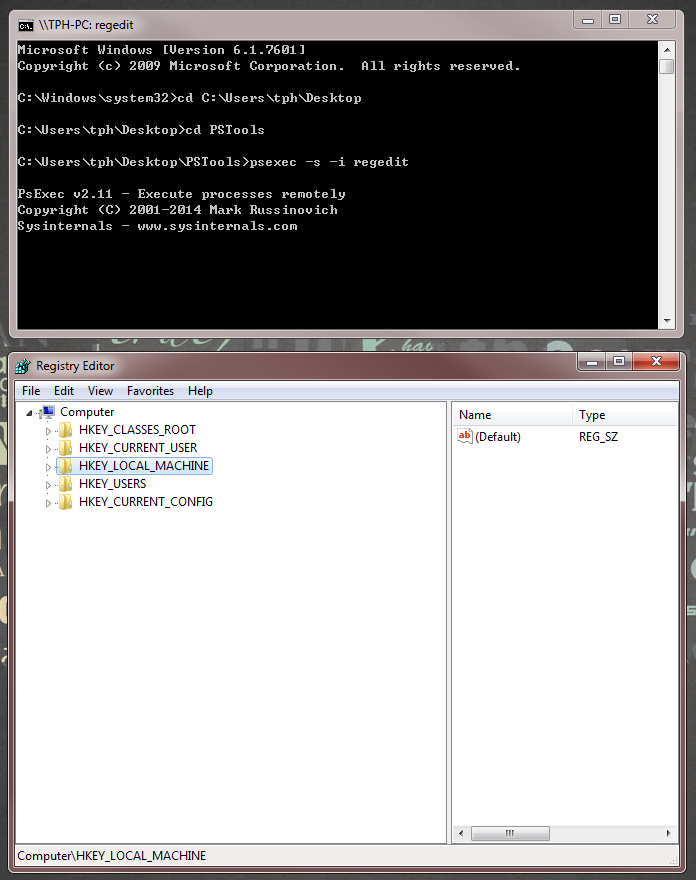This screenshot has height=880, width=696.
Task: Select the HKEY_USERS key
Action: [x=113, y=484]
